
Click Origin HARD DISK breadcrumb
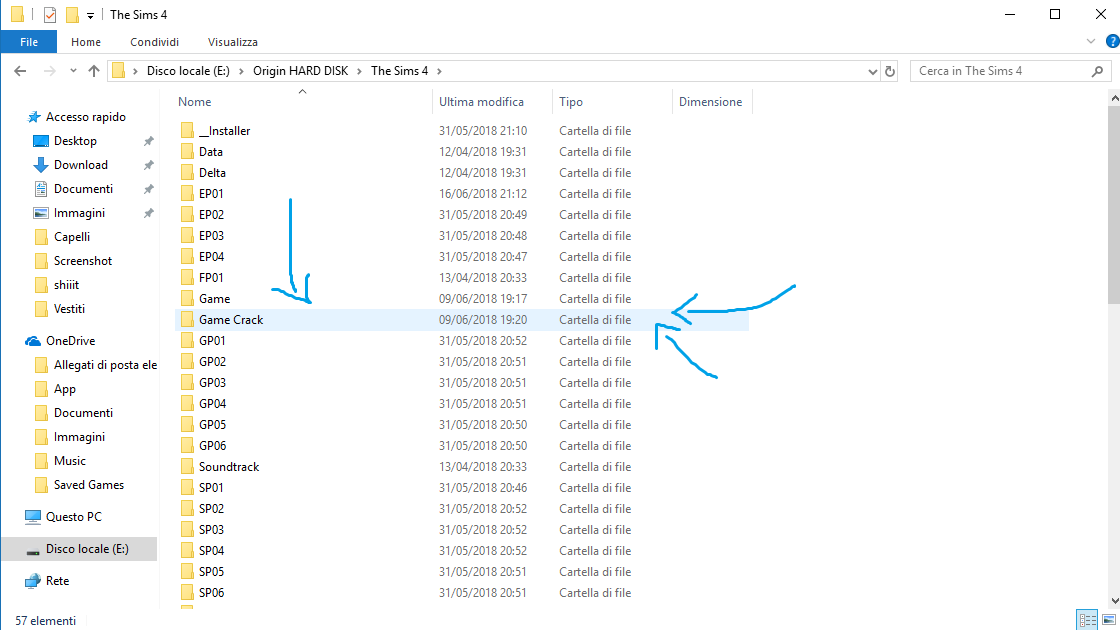[301, 71]
